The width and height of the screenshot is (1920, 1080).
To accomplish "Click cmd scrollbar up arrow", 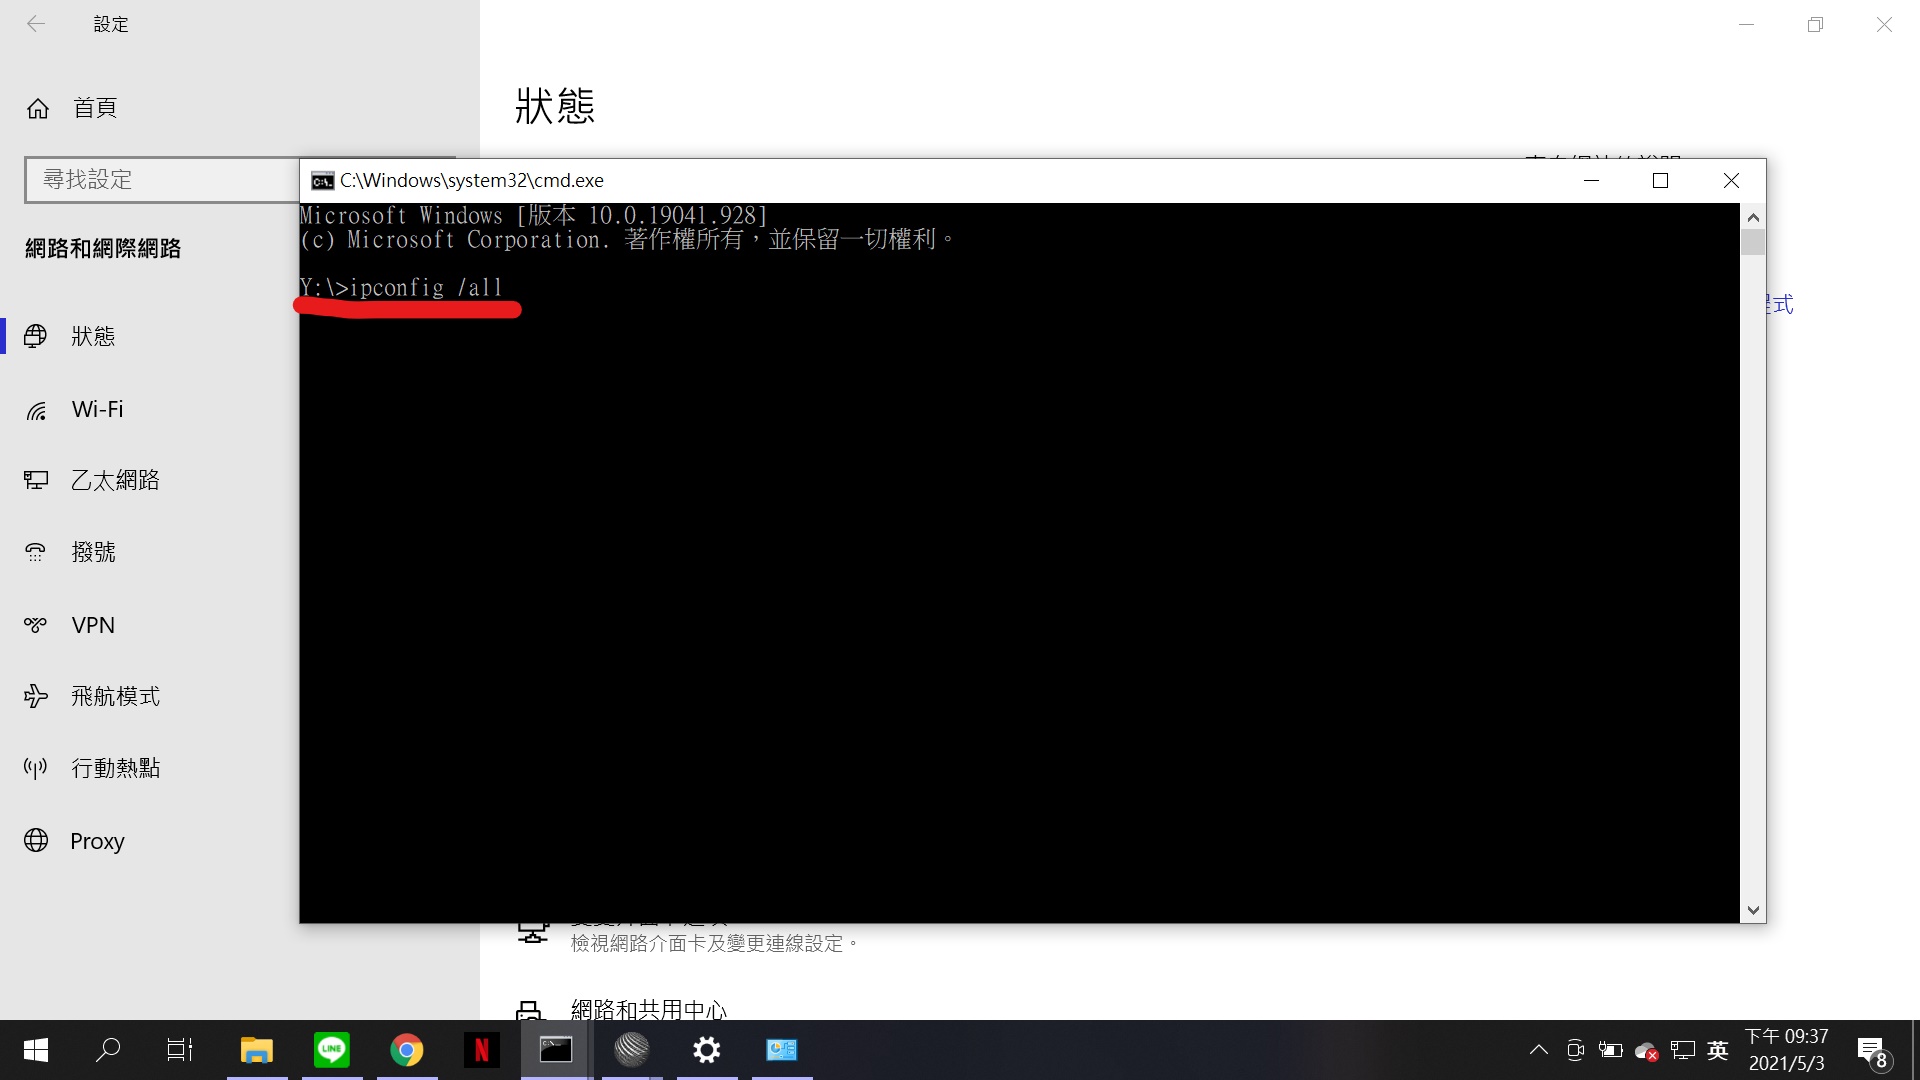I will coord(1753,217).
